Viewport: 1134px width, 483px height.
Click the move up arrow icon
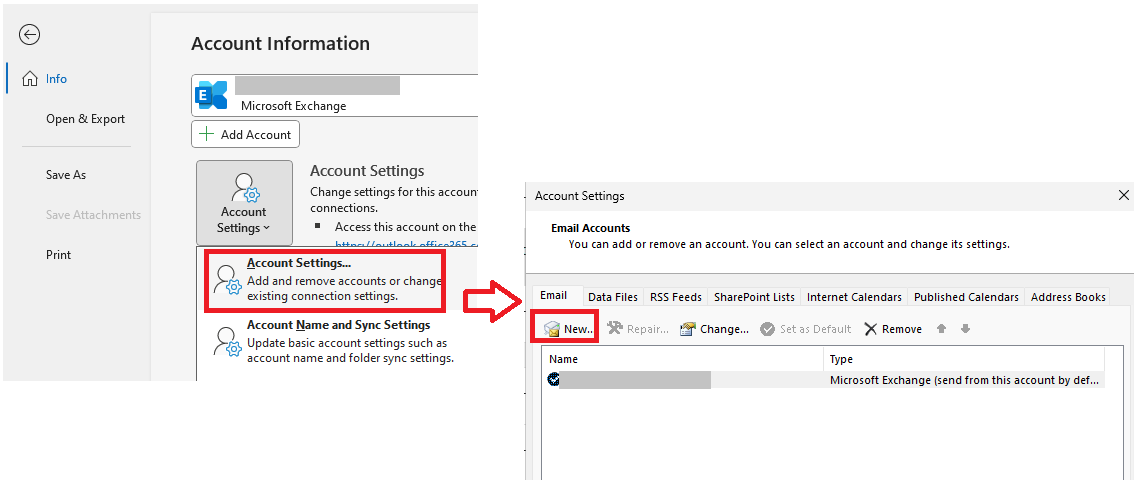click(x=942, y=329)
